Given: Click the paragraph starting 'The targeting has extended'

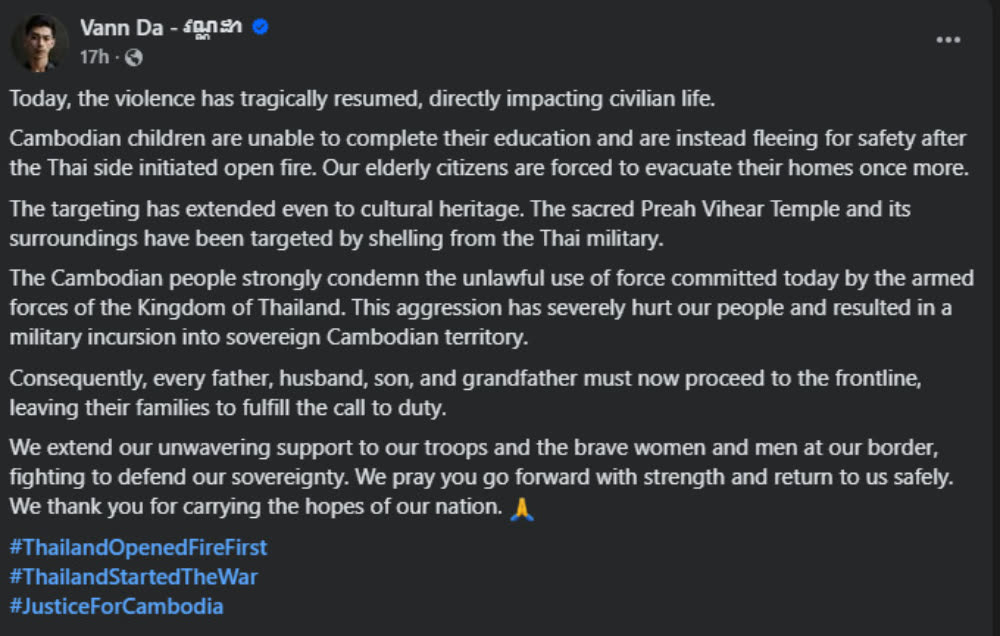Looking at the screenshot, I should coord(460,225).
